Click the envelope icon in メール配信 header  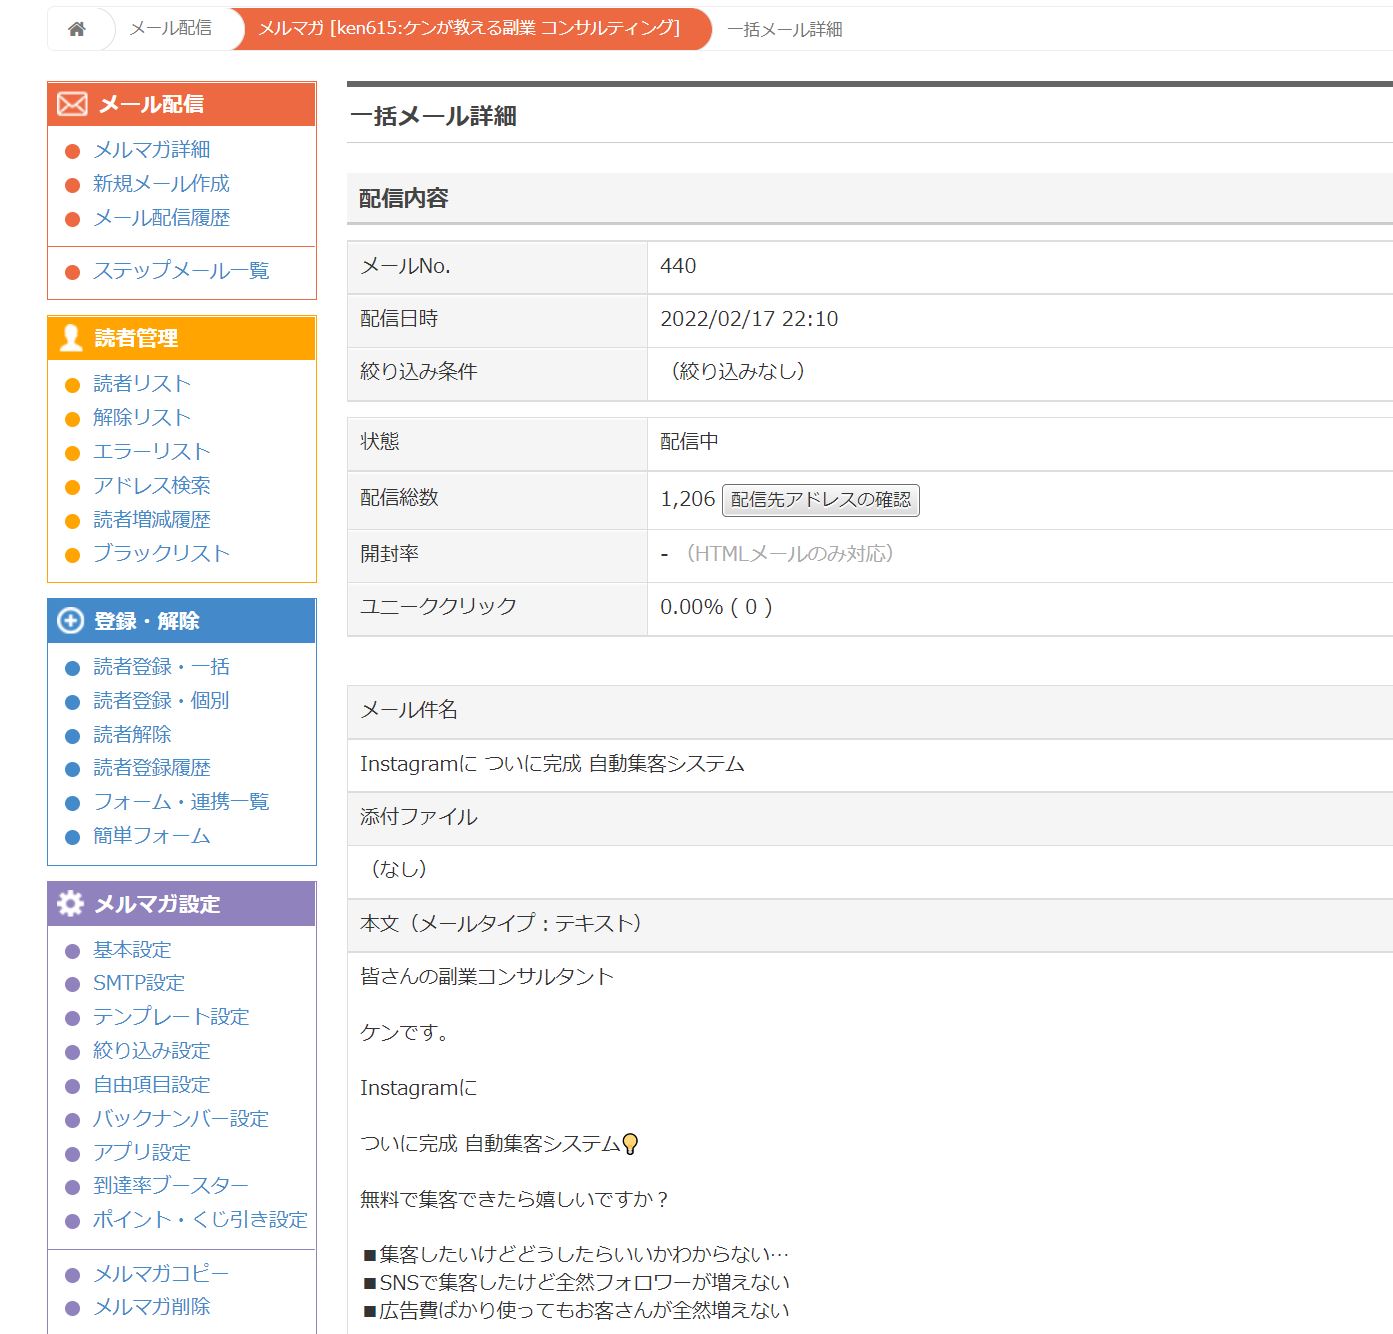[72, 104]
